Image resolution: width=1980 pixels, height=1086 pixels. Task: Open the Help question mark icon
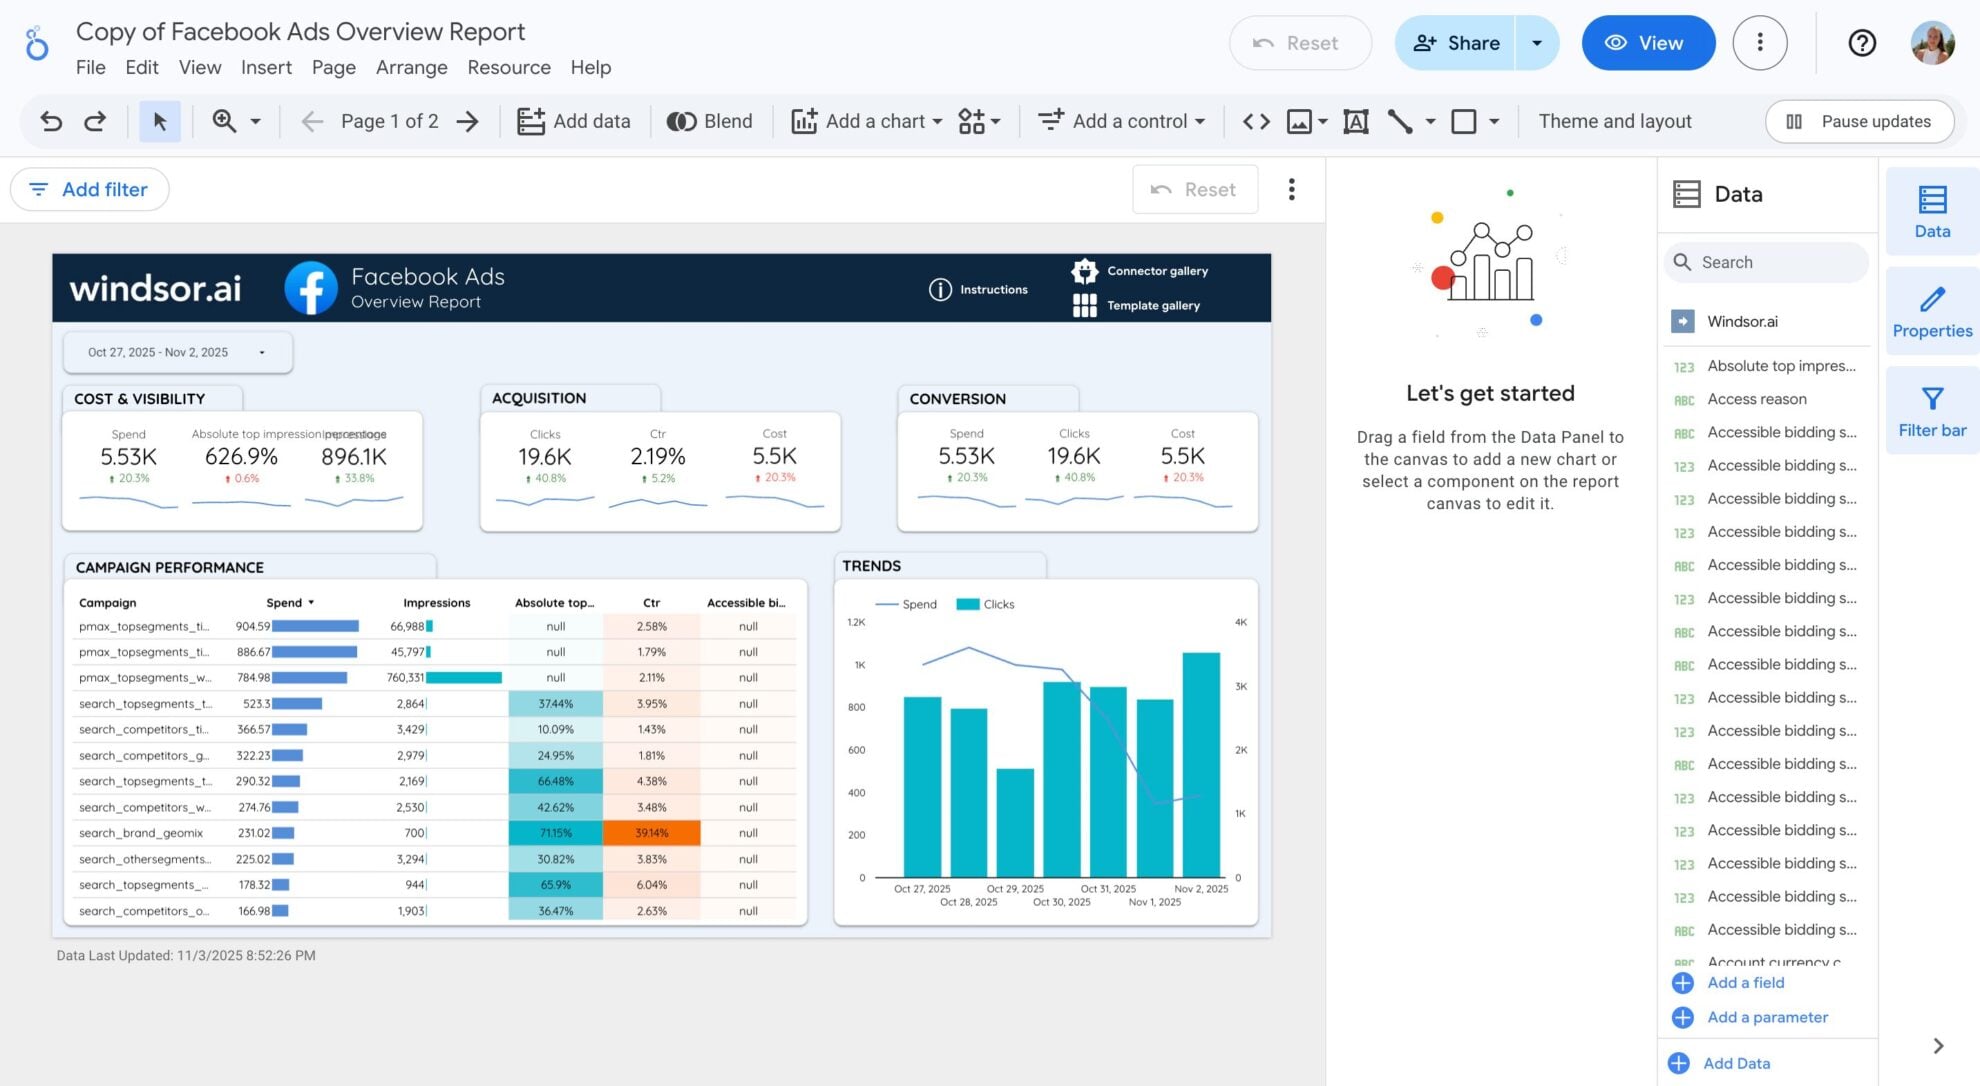point(1861,43)
